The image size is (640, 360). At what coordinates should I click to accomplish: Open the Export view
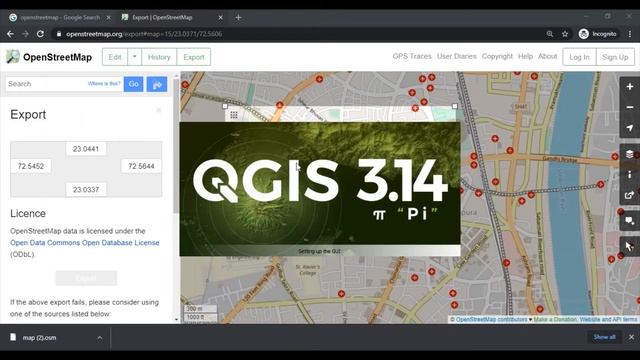coord(193,57)
